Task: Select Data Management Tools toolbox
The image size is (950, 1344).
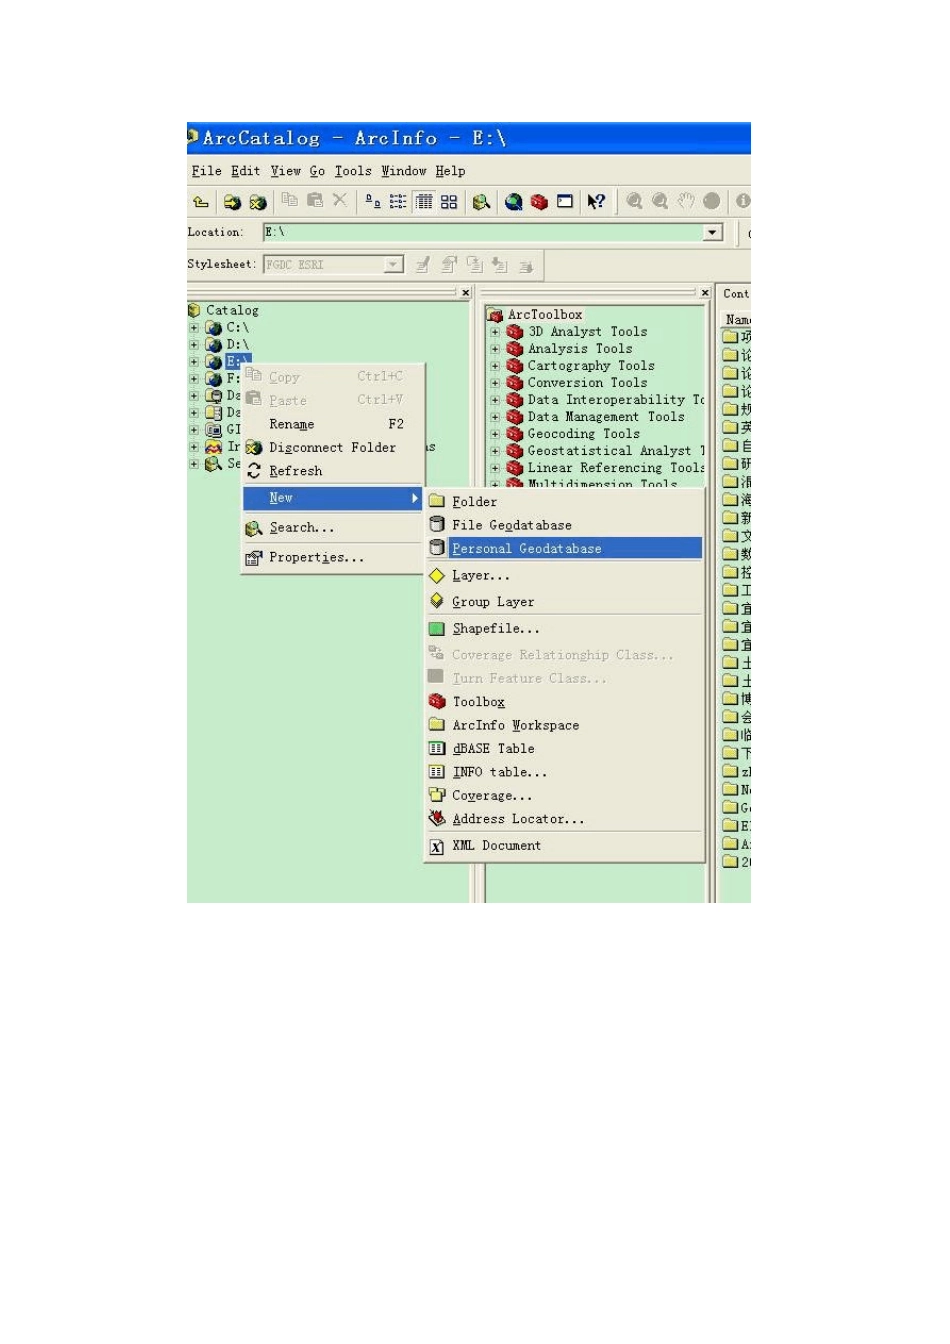Action: (606, 417)
